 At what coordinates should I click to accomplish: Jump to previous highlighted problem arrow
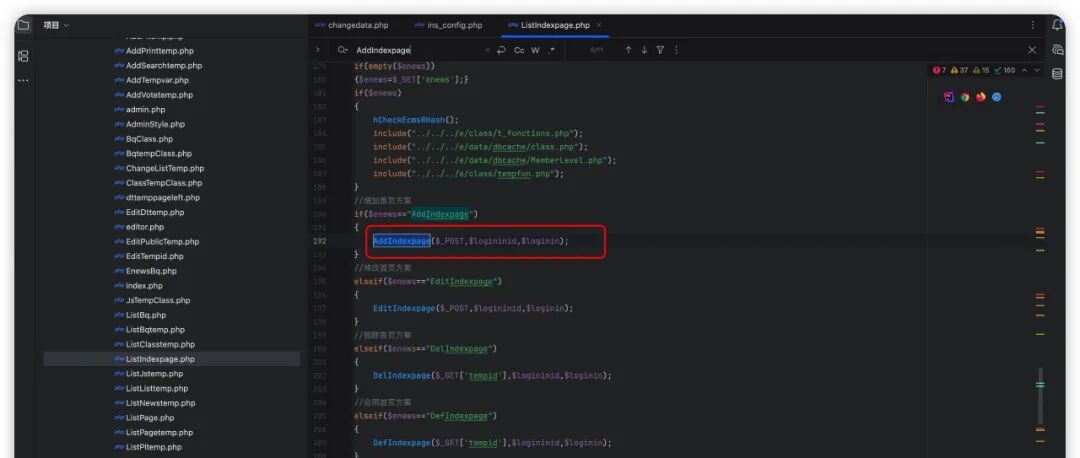[x=1024, y=70]
